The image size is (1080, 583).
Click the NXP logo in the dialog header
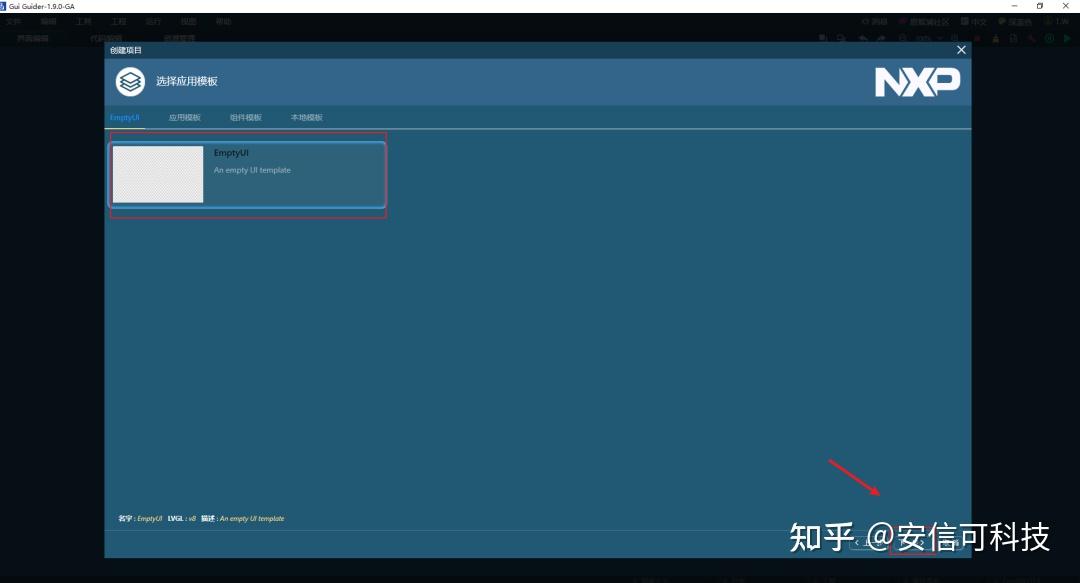917,82
